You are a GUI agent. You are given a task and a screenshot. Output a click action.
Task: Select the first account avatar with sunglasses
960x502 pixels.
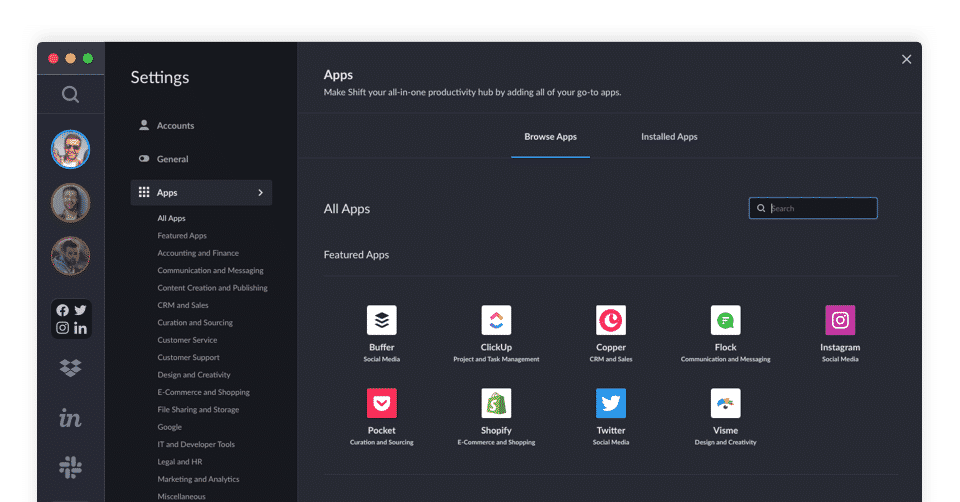pyautogui.click(x=70, y=149)
